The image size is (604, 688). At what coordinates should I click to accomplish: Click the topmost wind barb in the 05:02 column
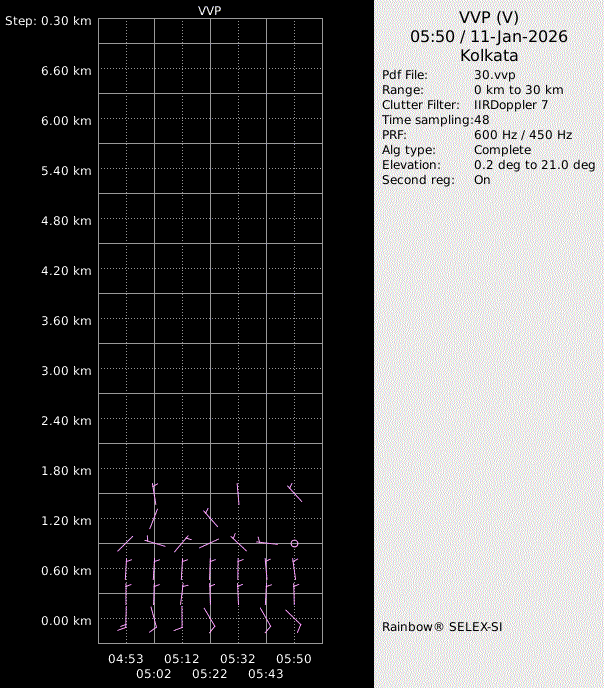(154, 493)
